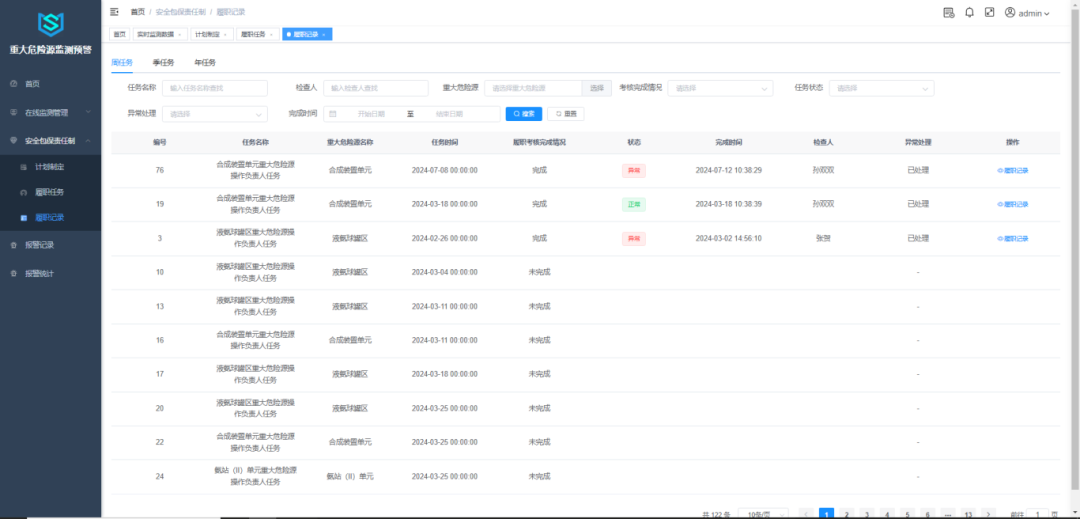Click the fullscreen toggle icon in header
Viewport: 1080px width, 519px height.
click(989, 13)
